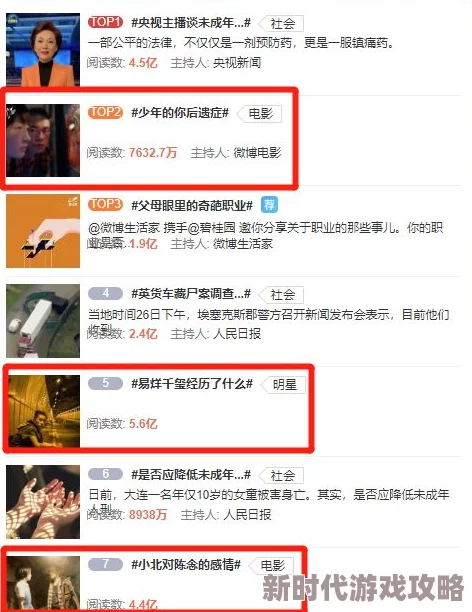Viewport: 472px width, 612px height.
Task: Click the blue 荐 recommendation icon
Action: 269,205
